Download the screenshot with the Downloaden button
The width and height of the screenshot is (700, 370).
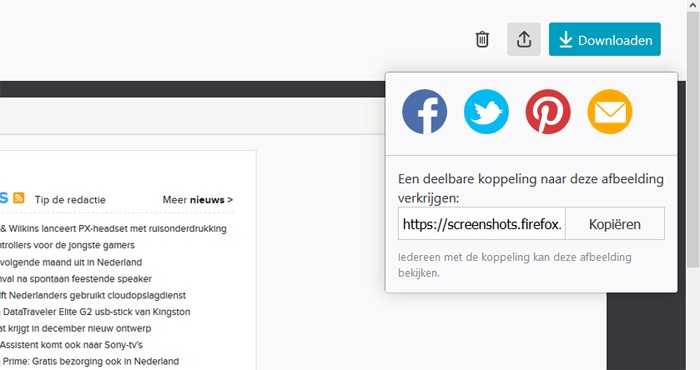coord(604,39)
